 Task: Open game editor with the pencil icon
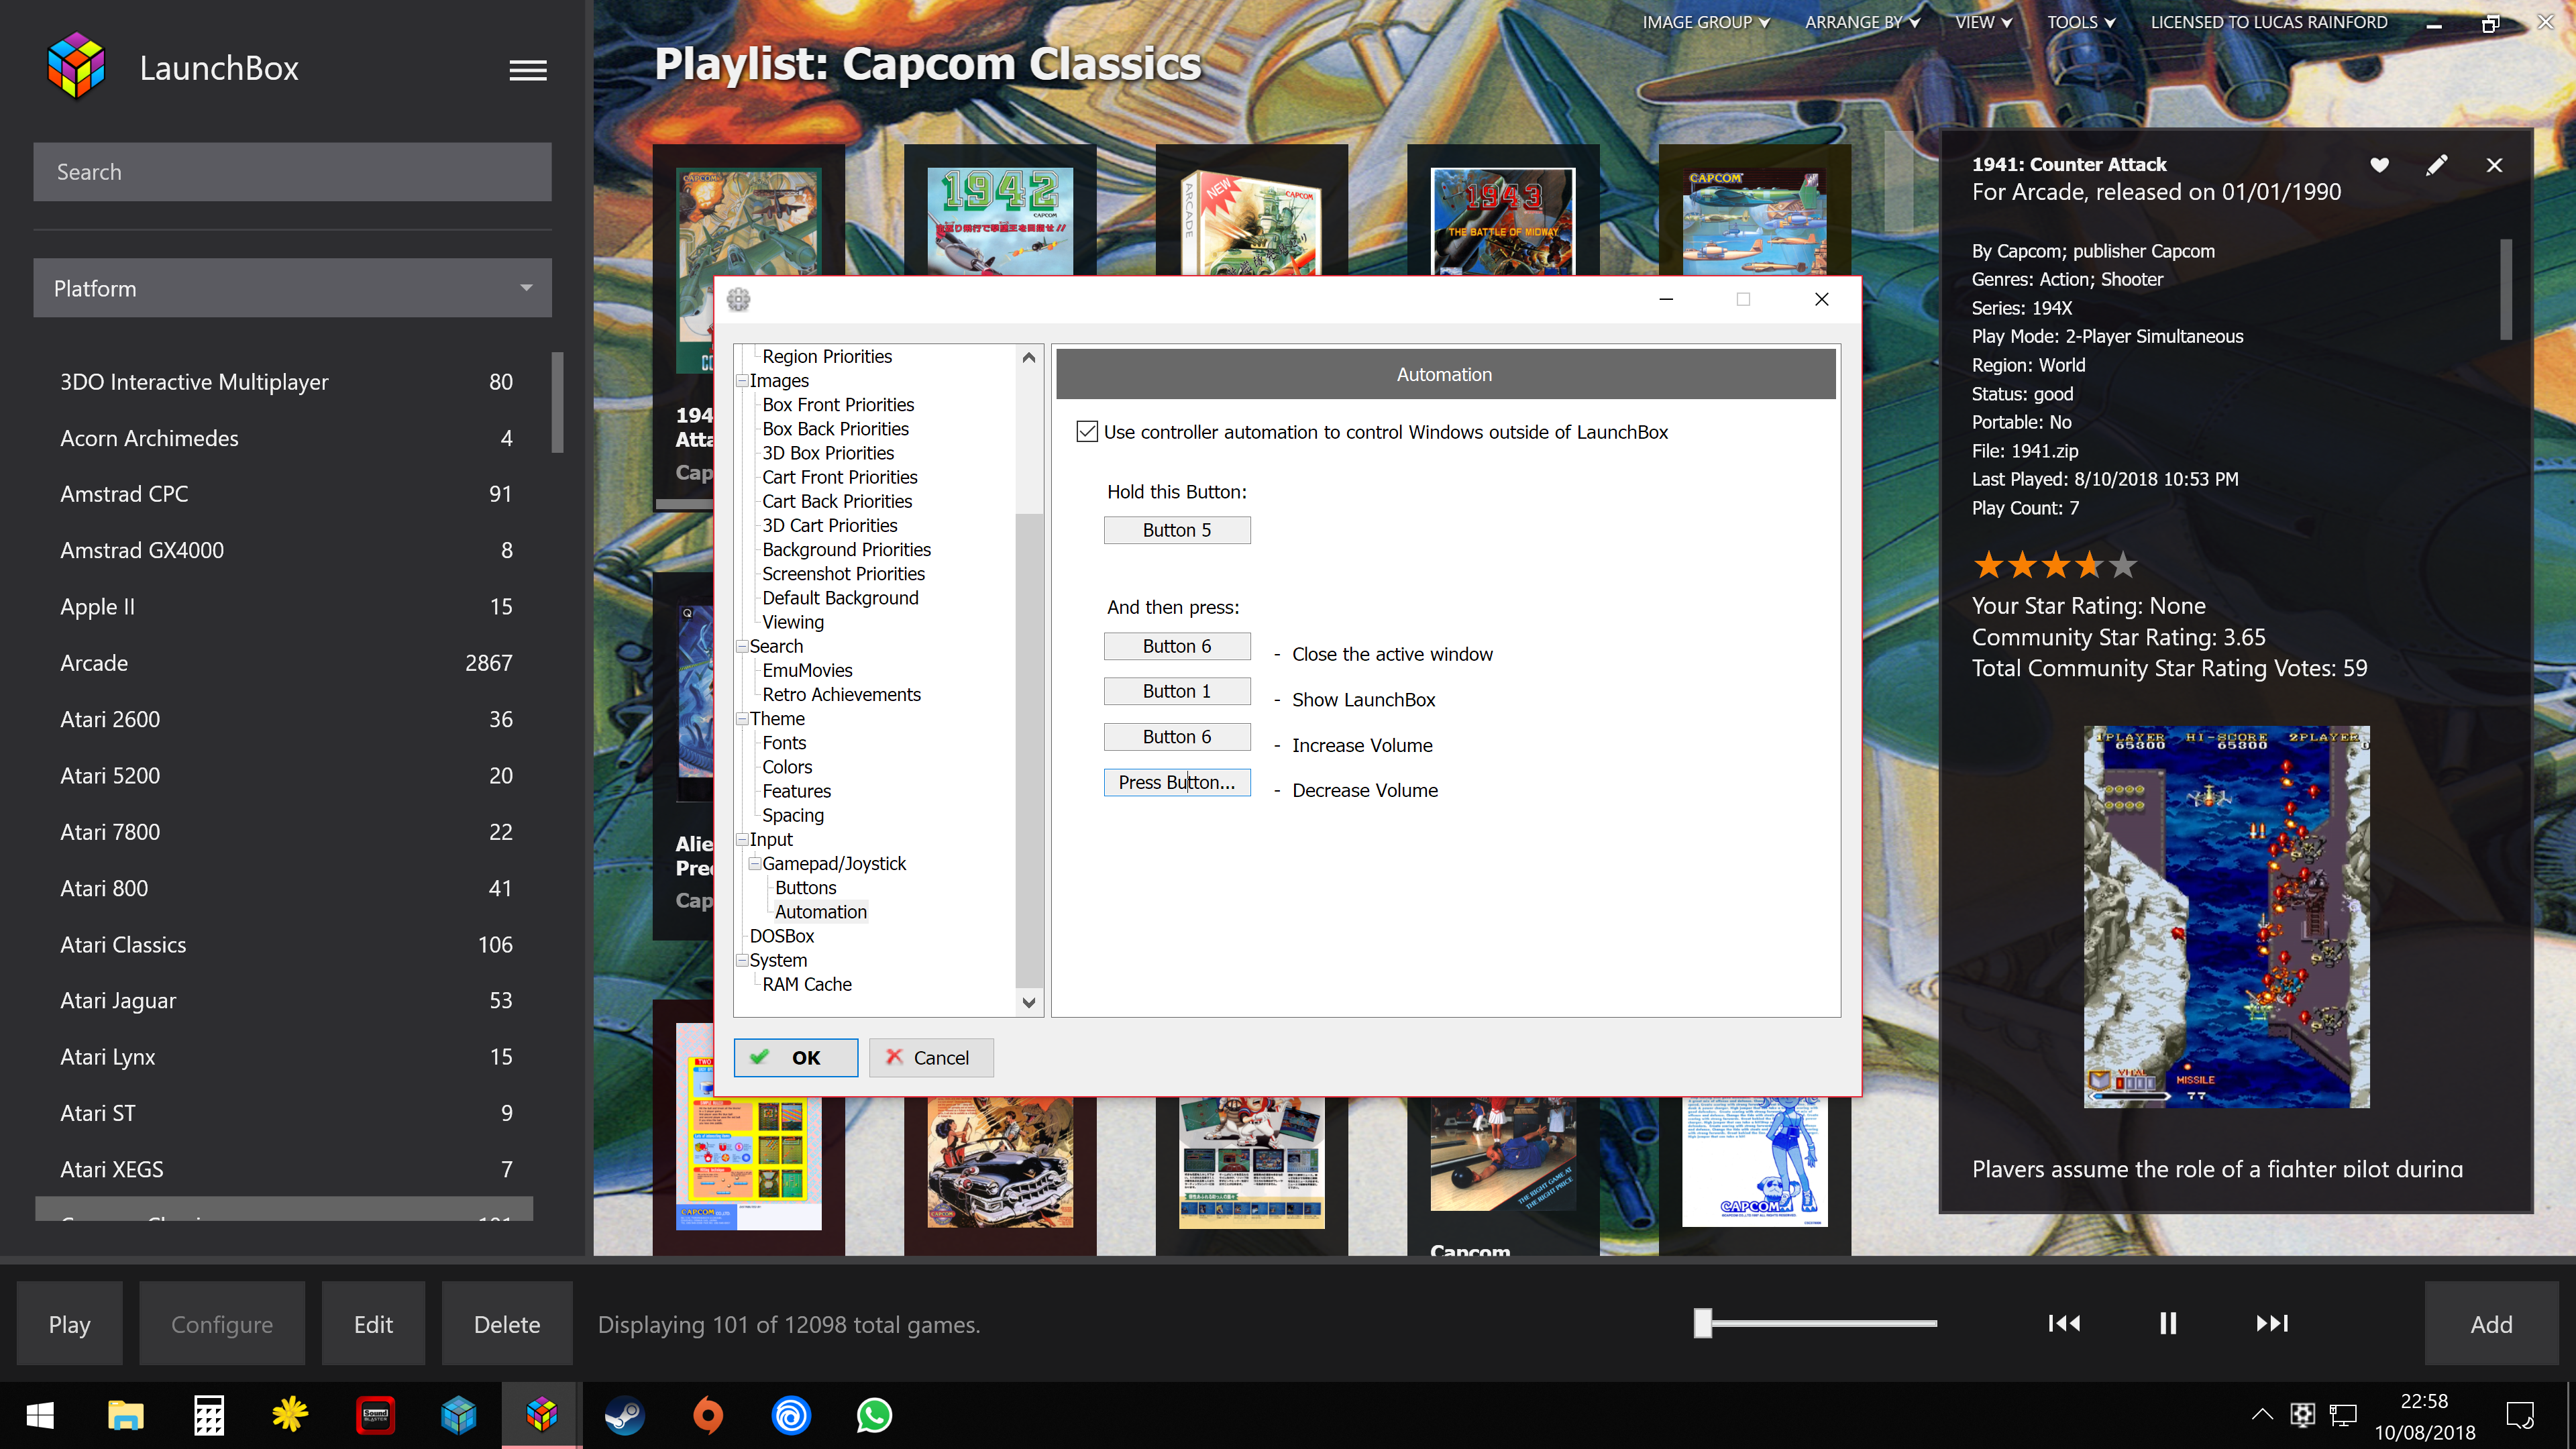[x=2436, y=165]
